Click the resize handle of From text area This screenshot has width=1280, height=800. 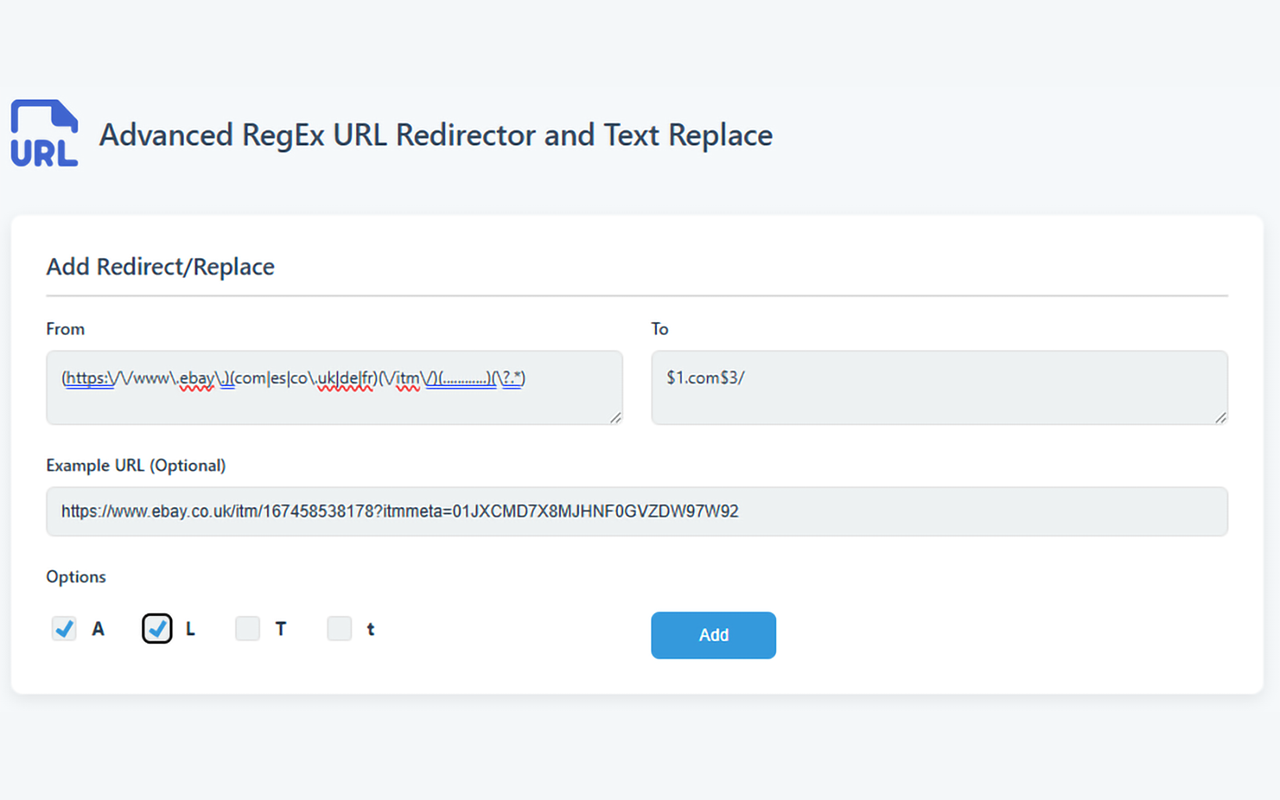(x=615, y=417)
